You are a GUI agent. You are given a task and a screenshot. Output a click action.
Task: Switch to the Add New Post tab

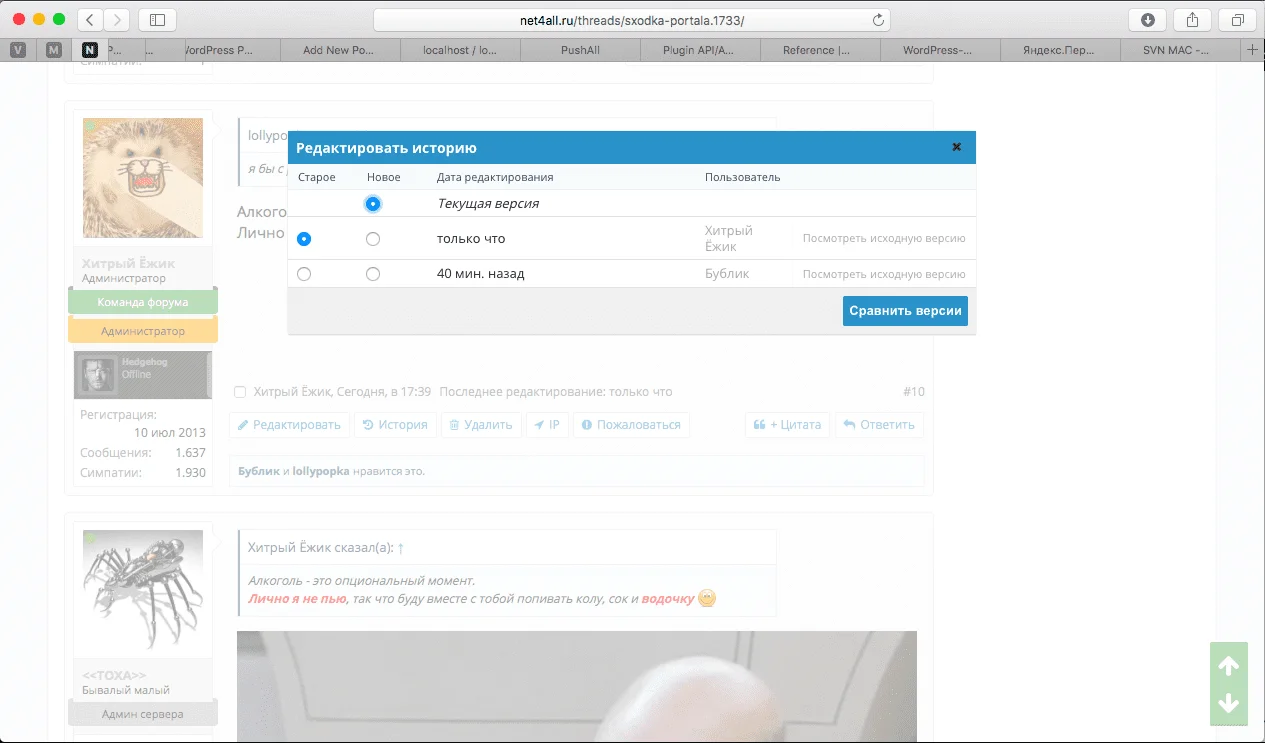click(340, 50)
